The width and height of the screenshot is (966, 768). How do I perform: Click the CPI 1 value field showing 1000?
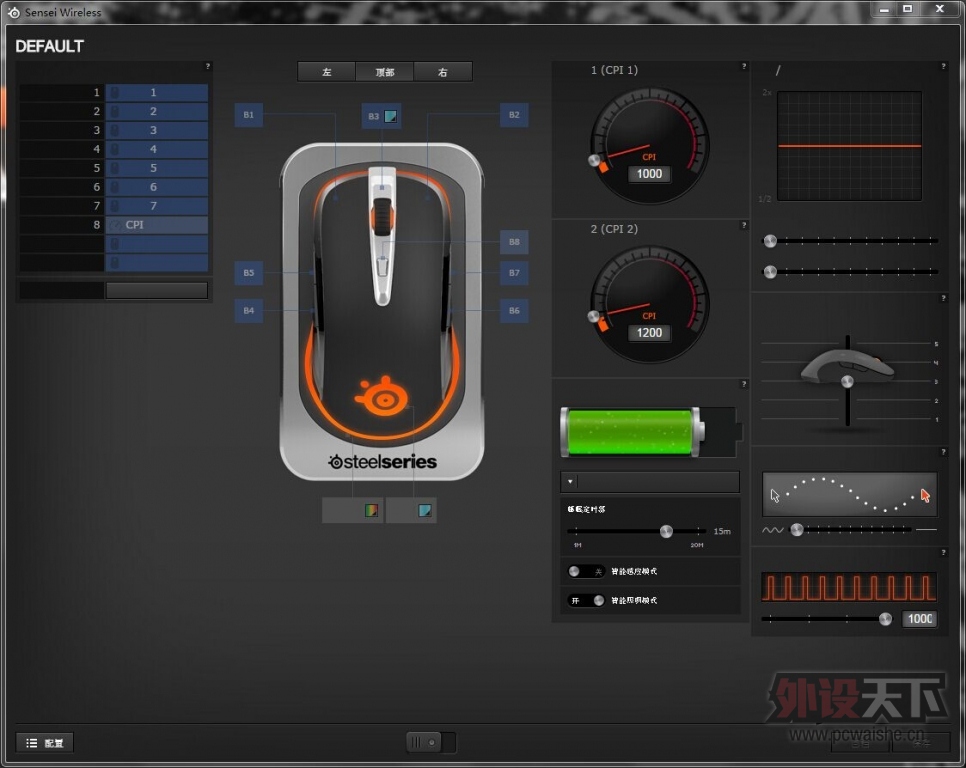pos(649,174)
